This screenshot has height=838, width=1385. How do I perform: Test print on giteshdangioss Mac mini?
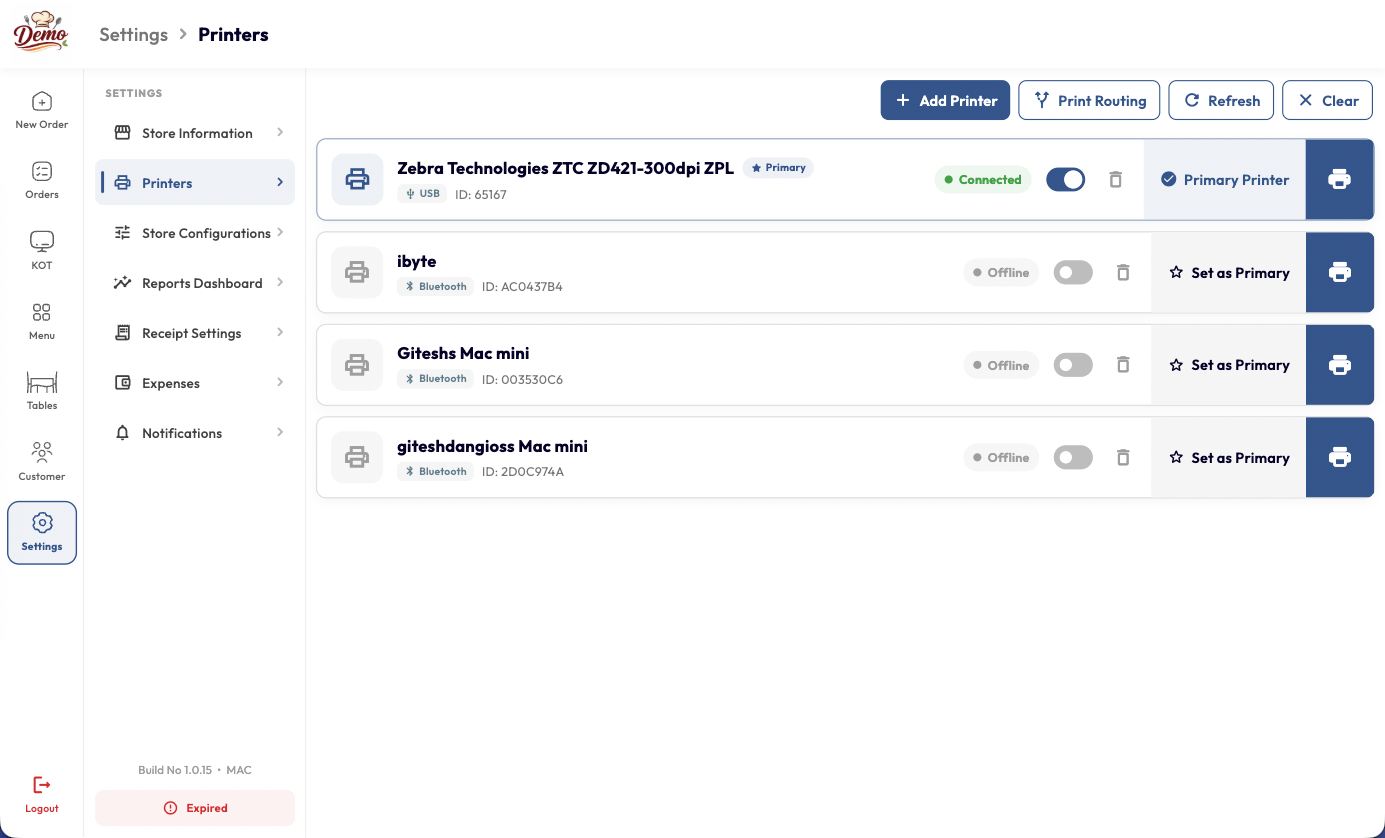(x=1340, y=457)
